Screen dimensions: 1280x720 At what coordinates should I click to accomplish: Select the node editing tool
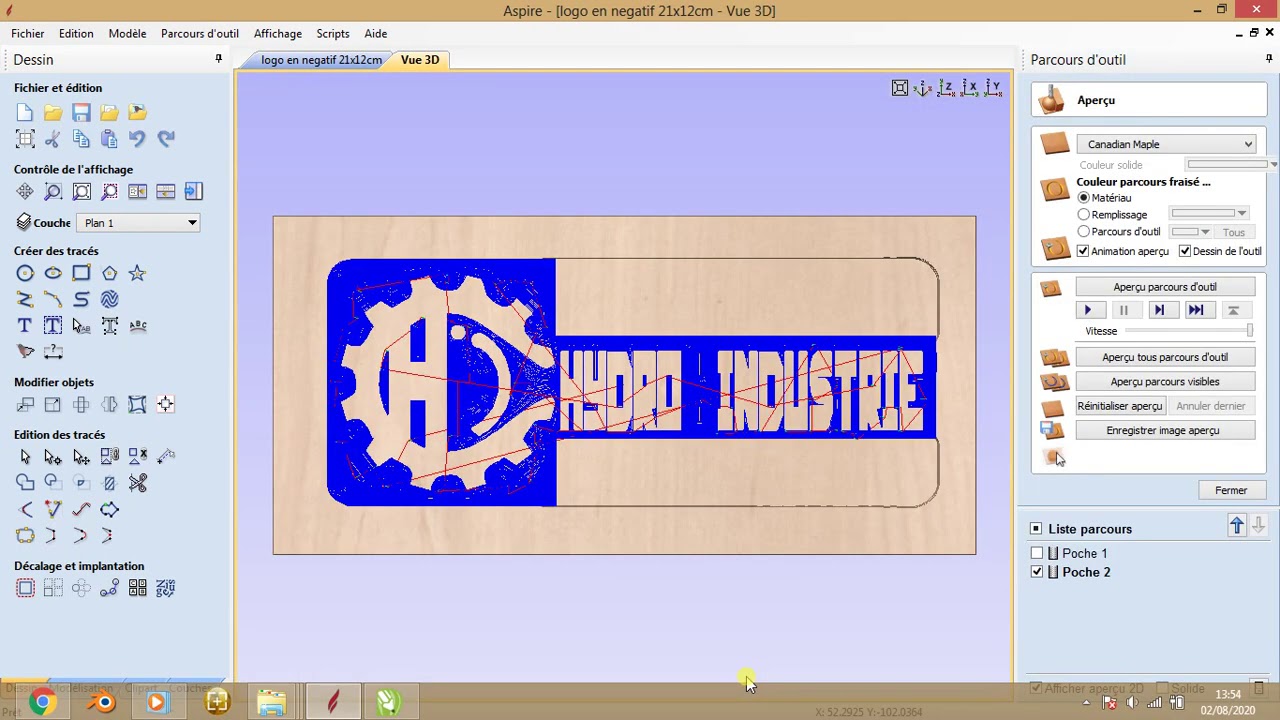(x=53, y=457)
